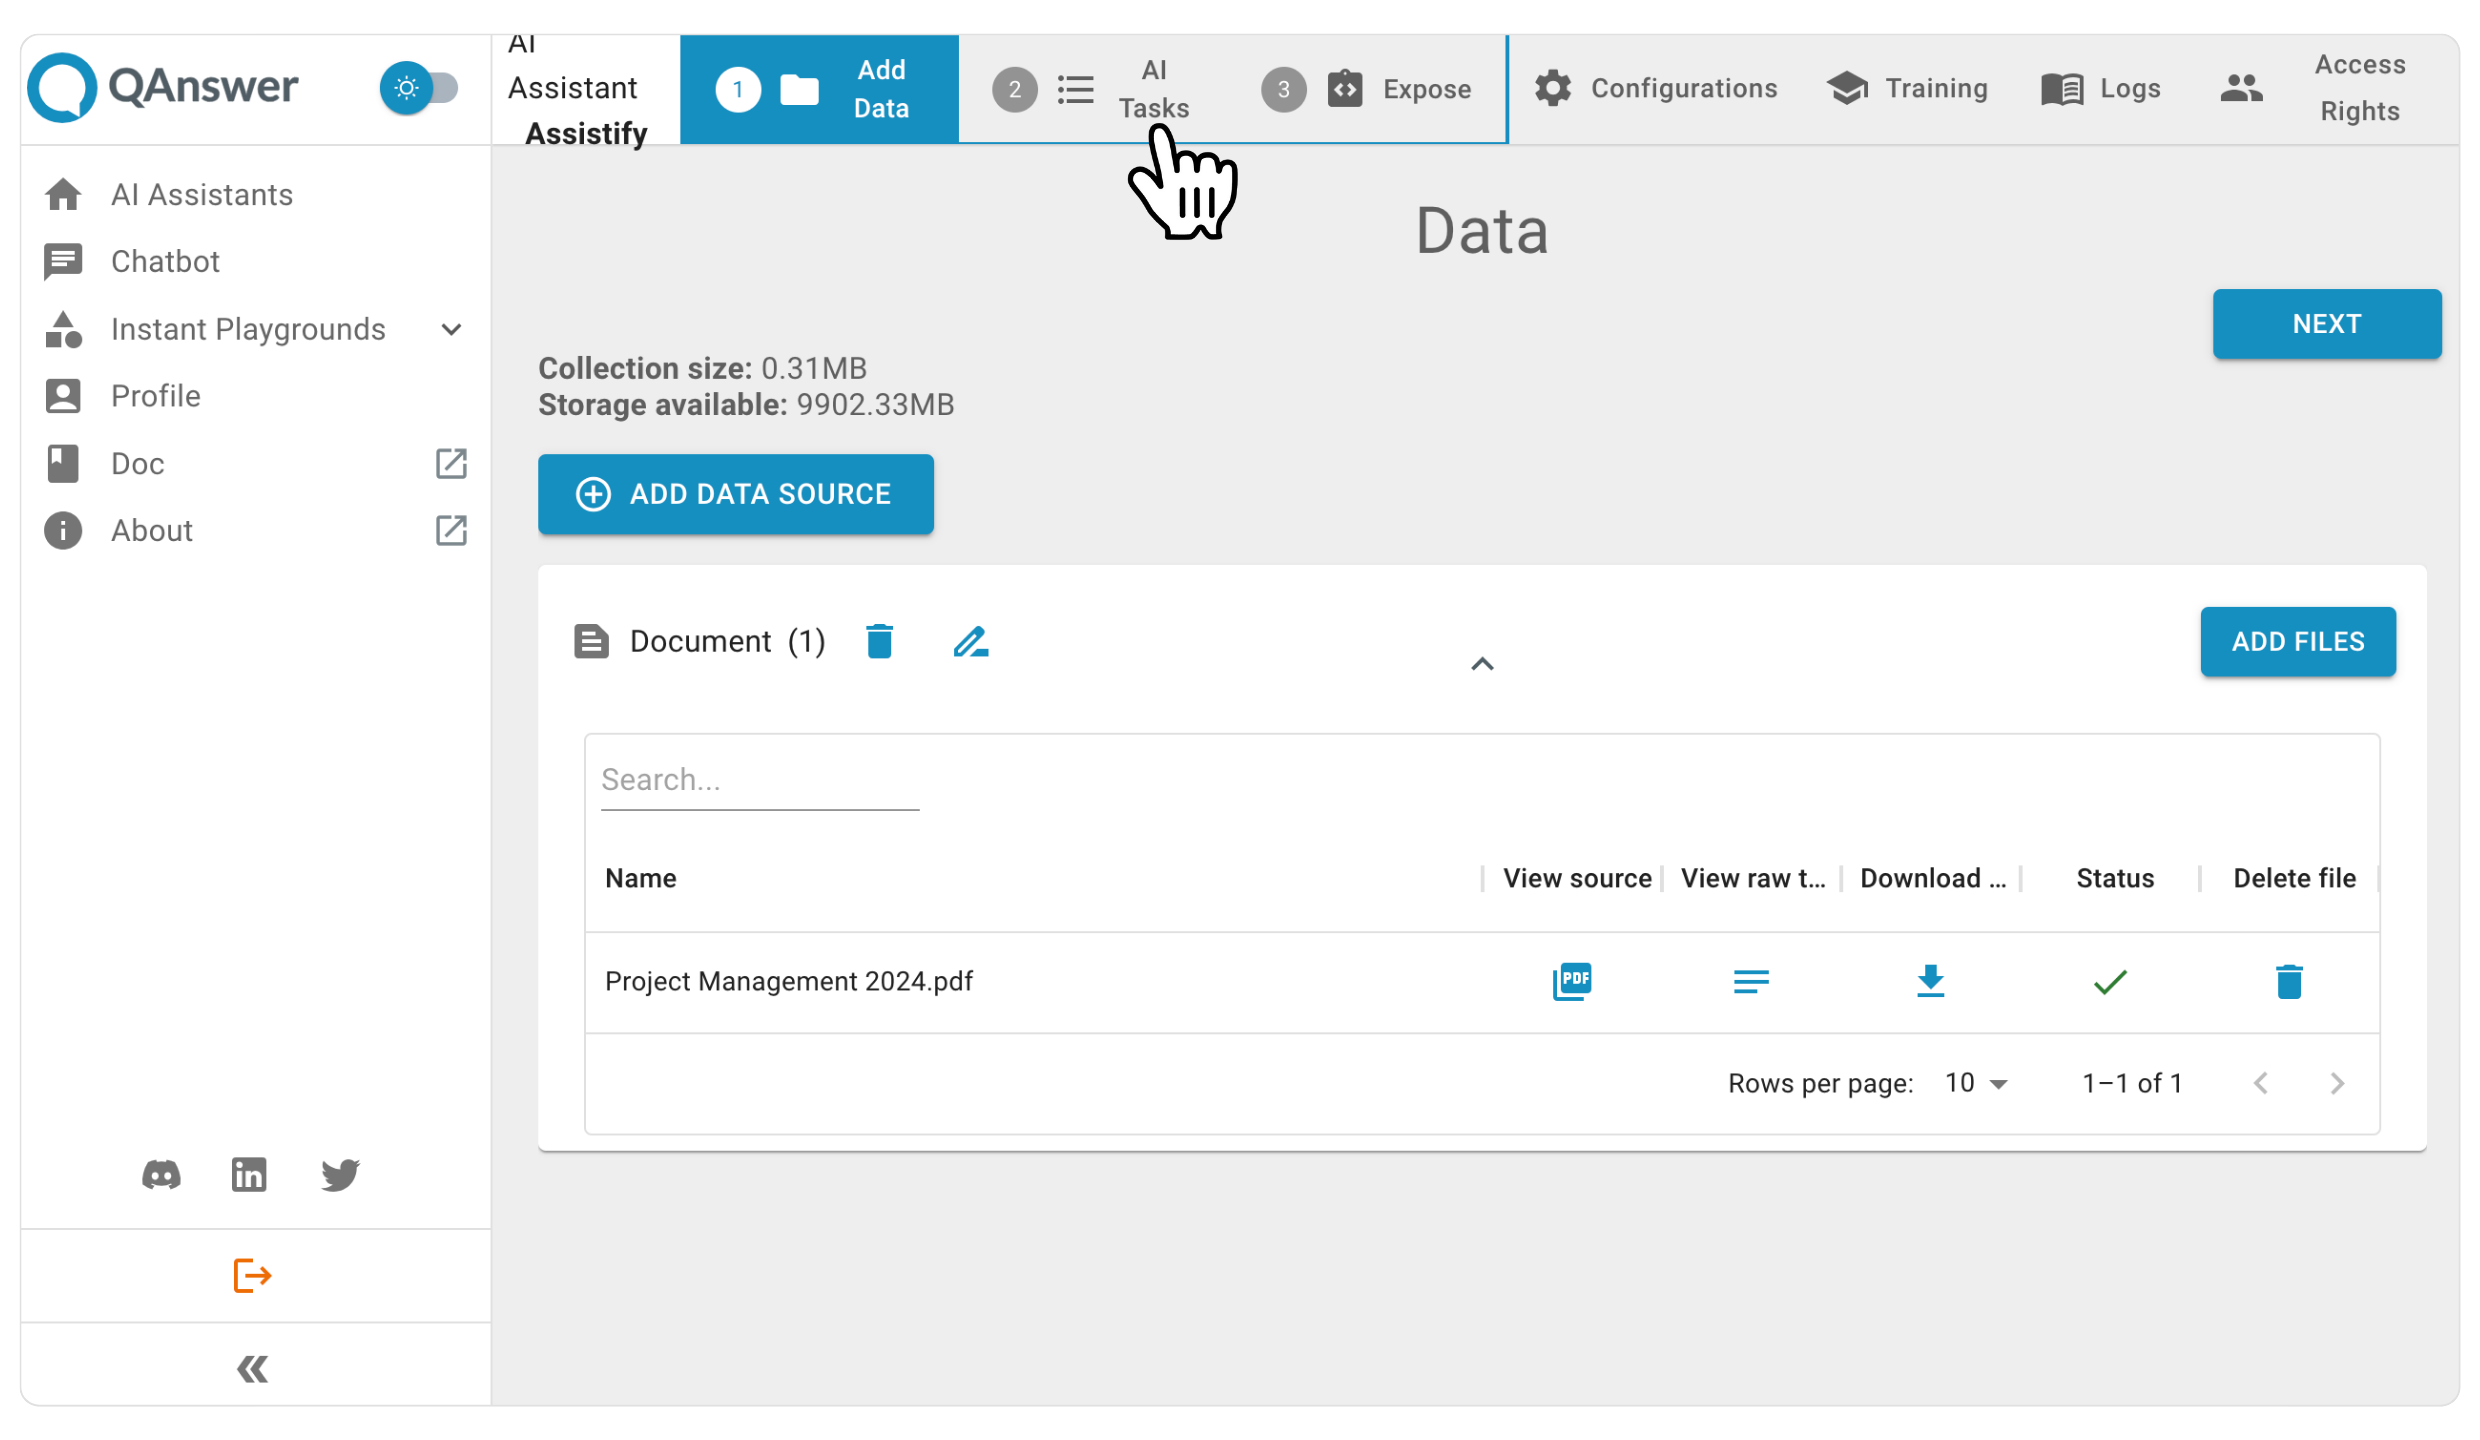
Task: Click the Access Rights people icon
Action: (x=2241, y=88)
